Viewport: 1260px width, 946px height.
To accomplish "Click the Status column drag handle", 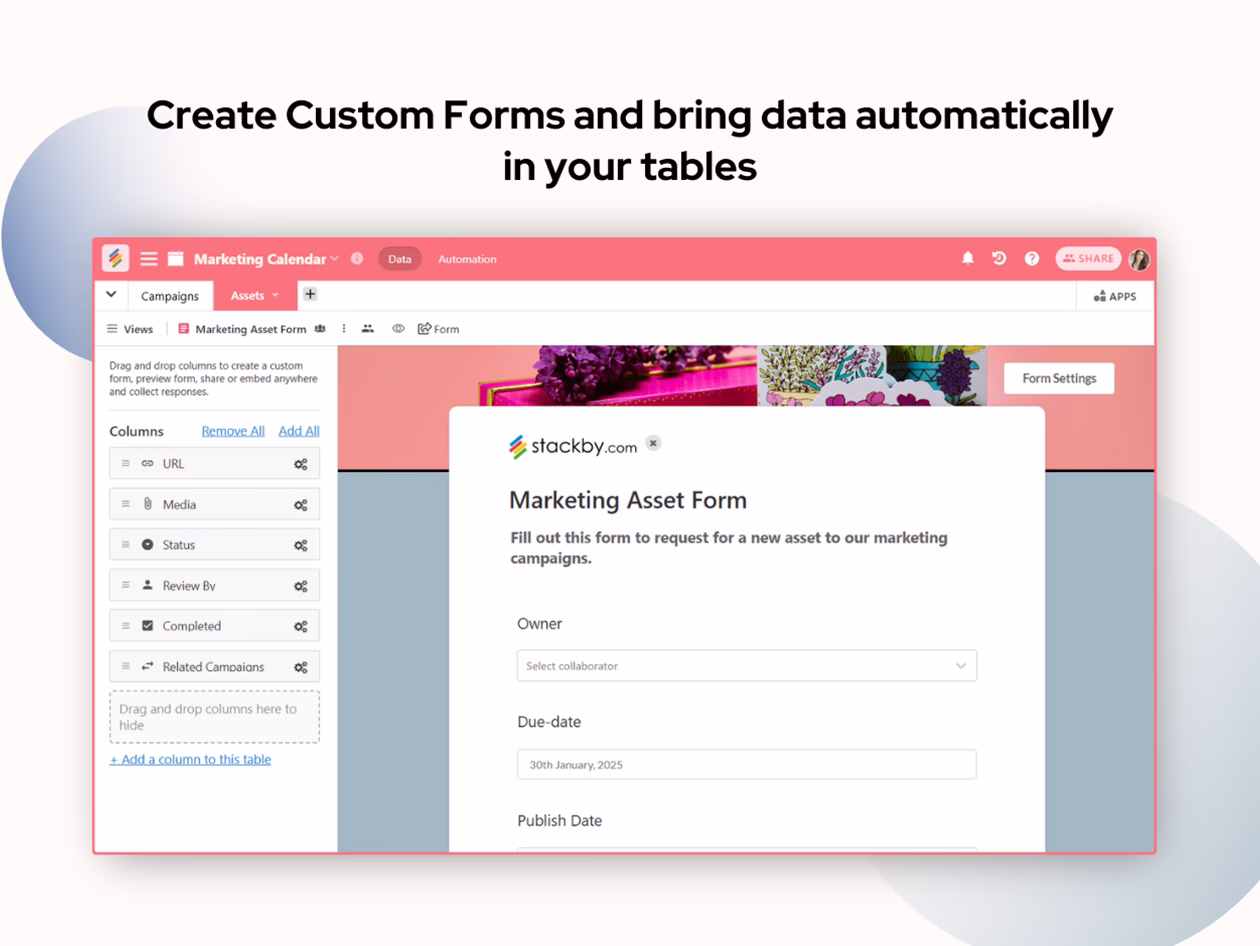I will point(126,544).
